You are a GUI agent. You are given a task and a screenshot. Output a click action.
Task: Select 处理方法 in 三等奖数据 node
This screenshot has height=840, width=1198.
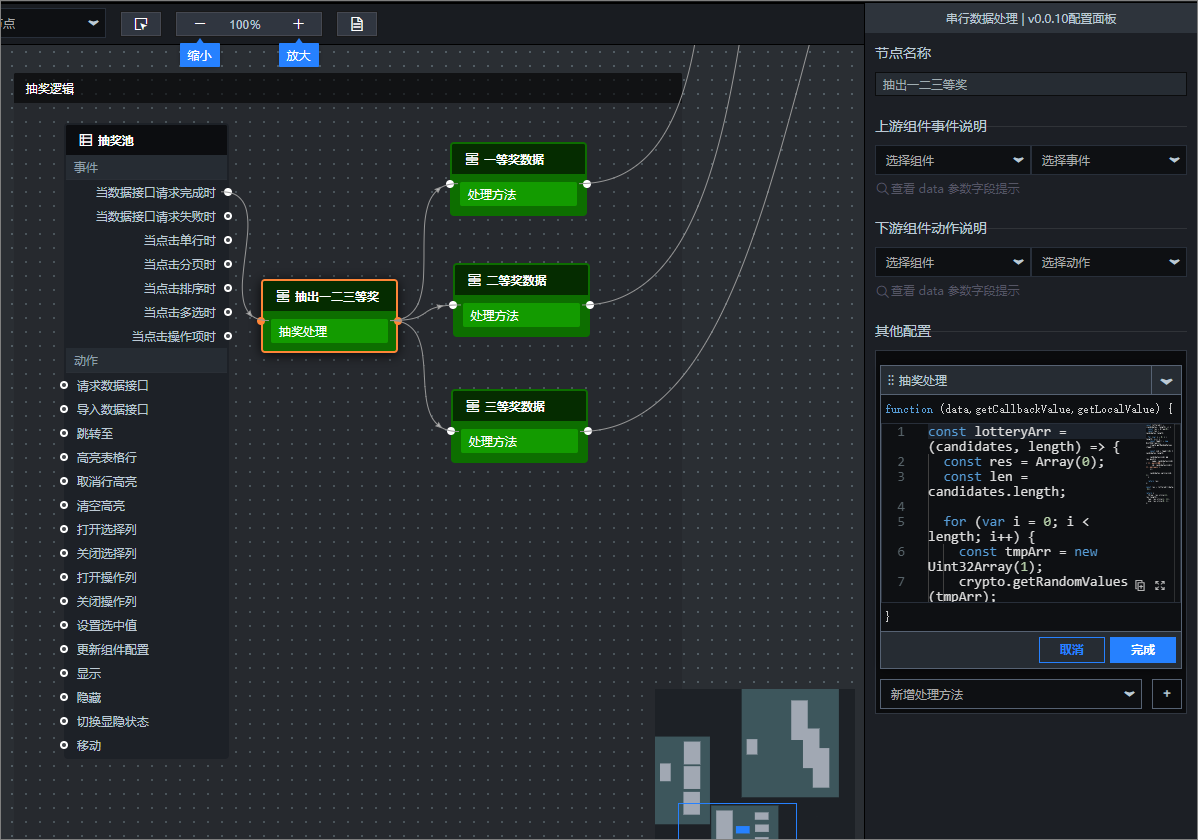(520, 442)
